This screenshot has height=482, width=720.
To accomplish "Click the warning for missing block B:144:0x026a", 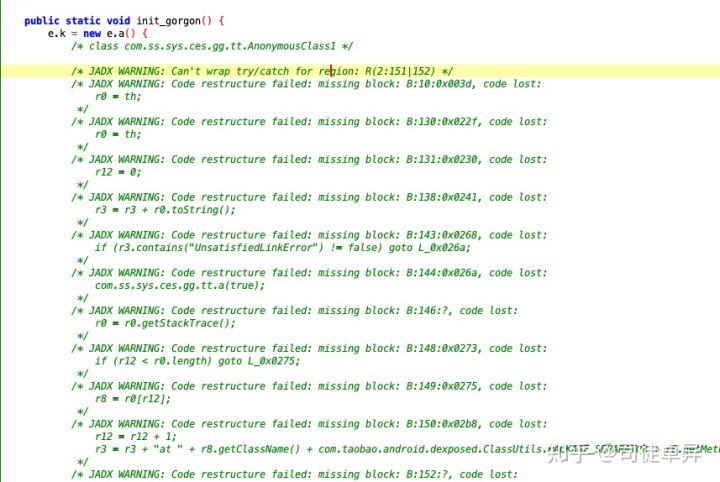I will pyautogui.click(x=309, y=273).
